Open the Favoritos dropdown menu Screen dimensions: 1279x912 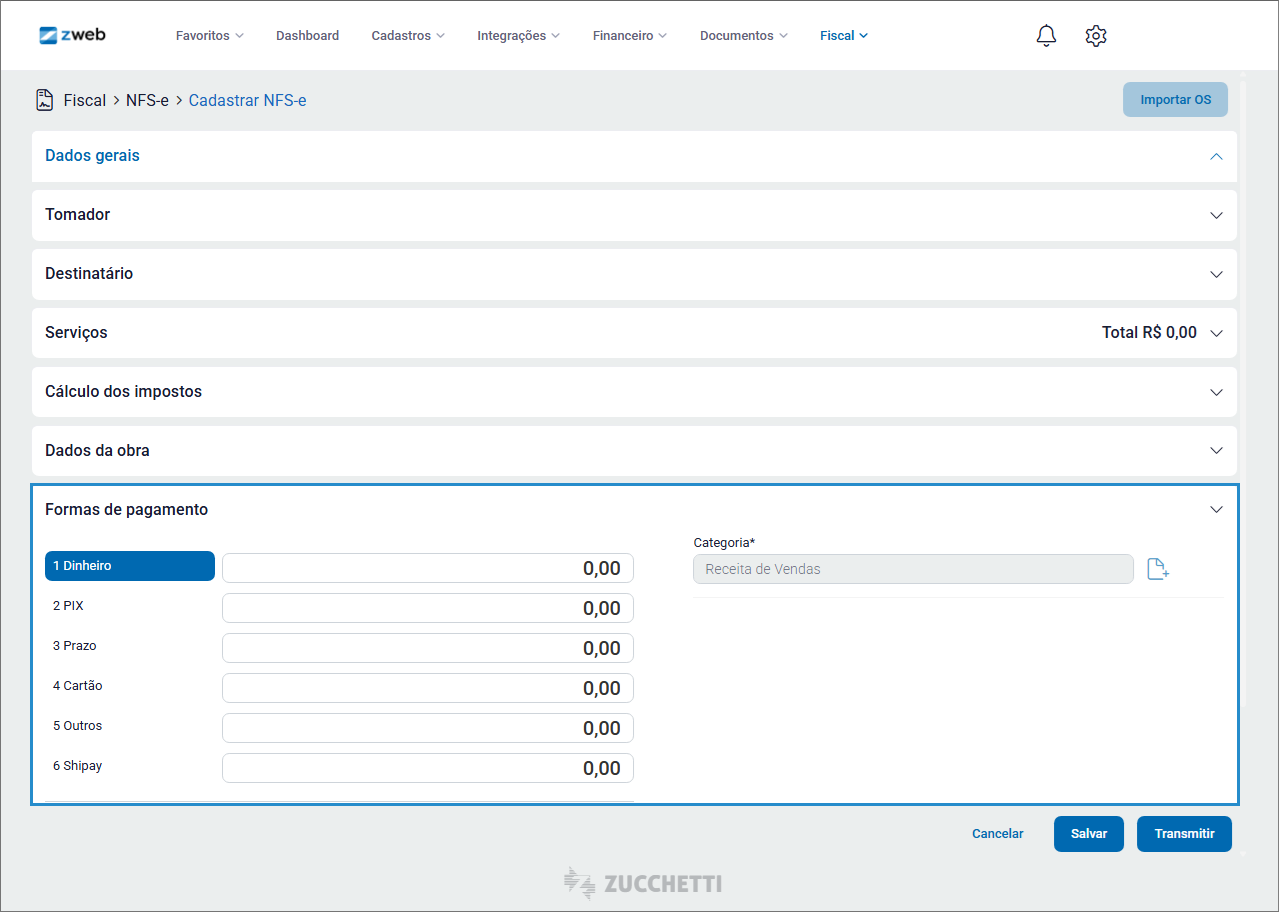pyautogui.click(x=209, y=36)
